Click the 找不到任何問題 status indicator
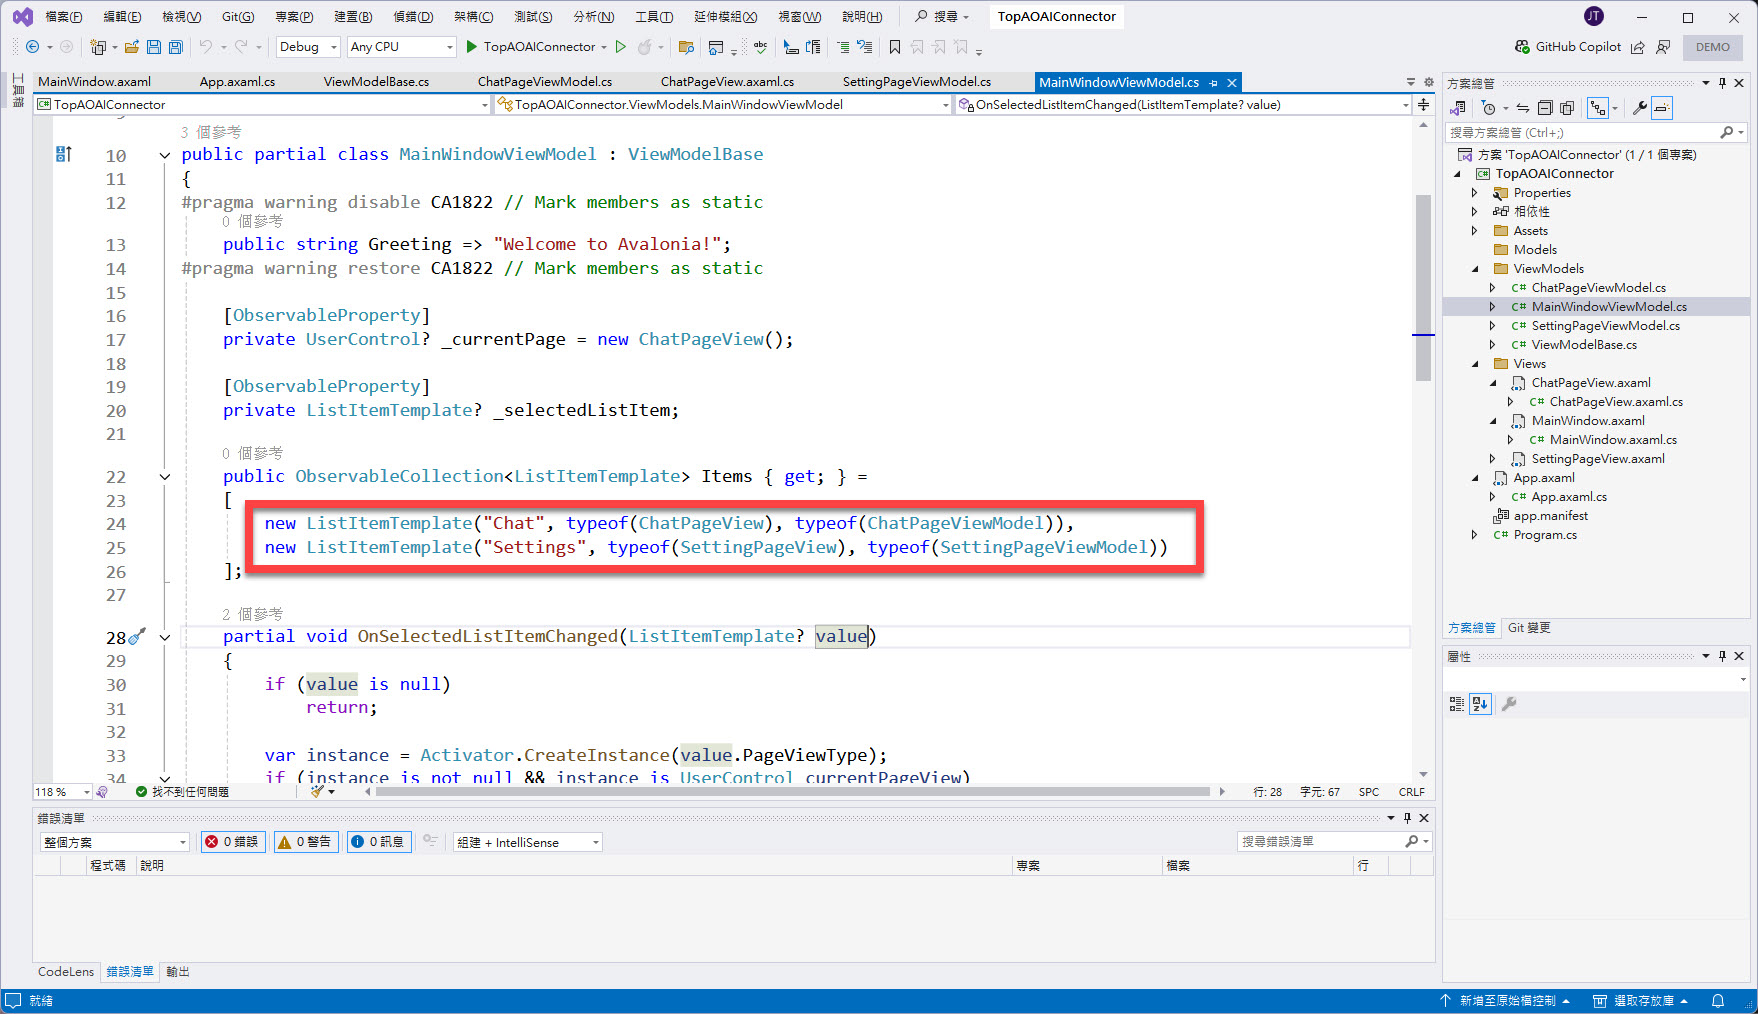 coord(182,792)
